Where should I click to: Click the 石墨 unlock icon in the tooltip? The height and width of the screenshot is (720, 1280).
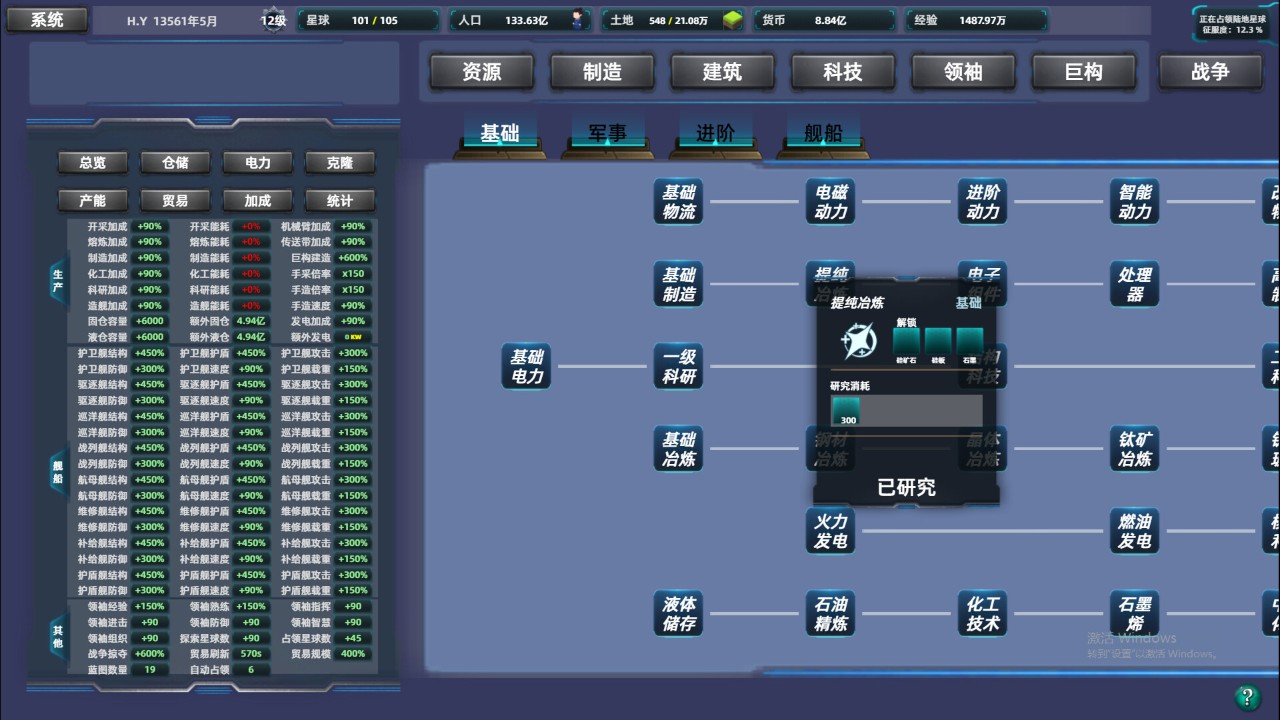coord(968,340)
